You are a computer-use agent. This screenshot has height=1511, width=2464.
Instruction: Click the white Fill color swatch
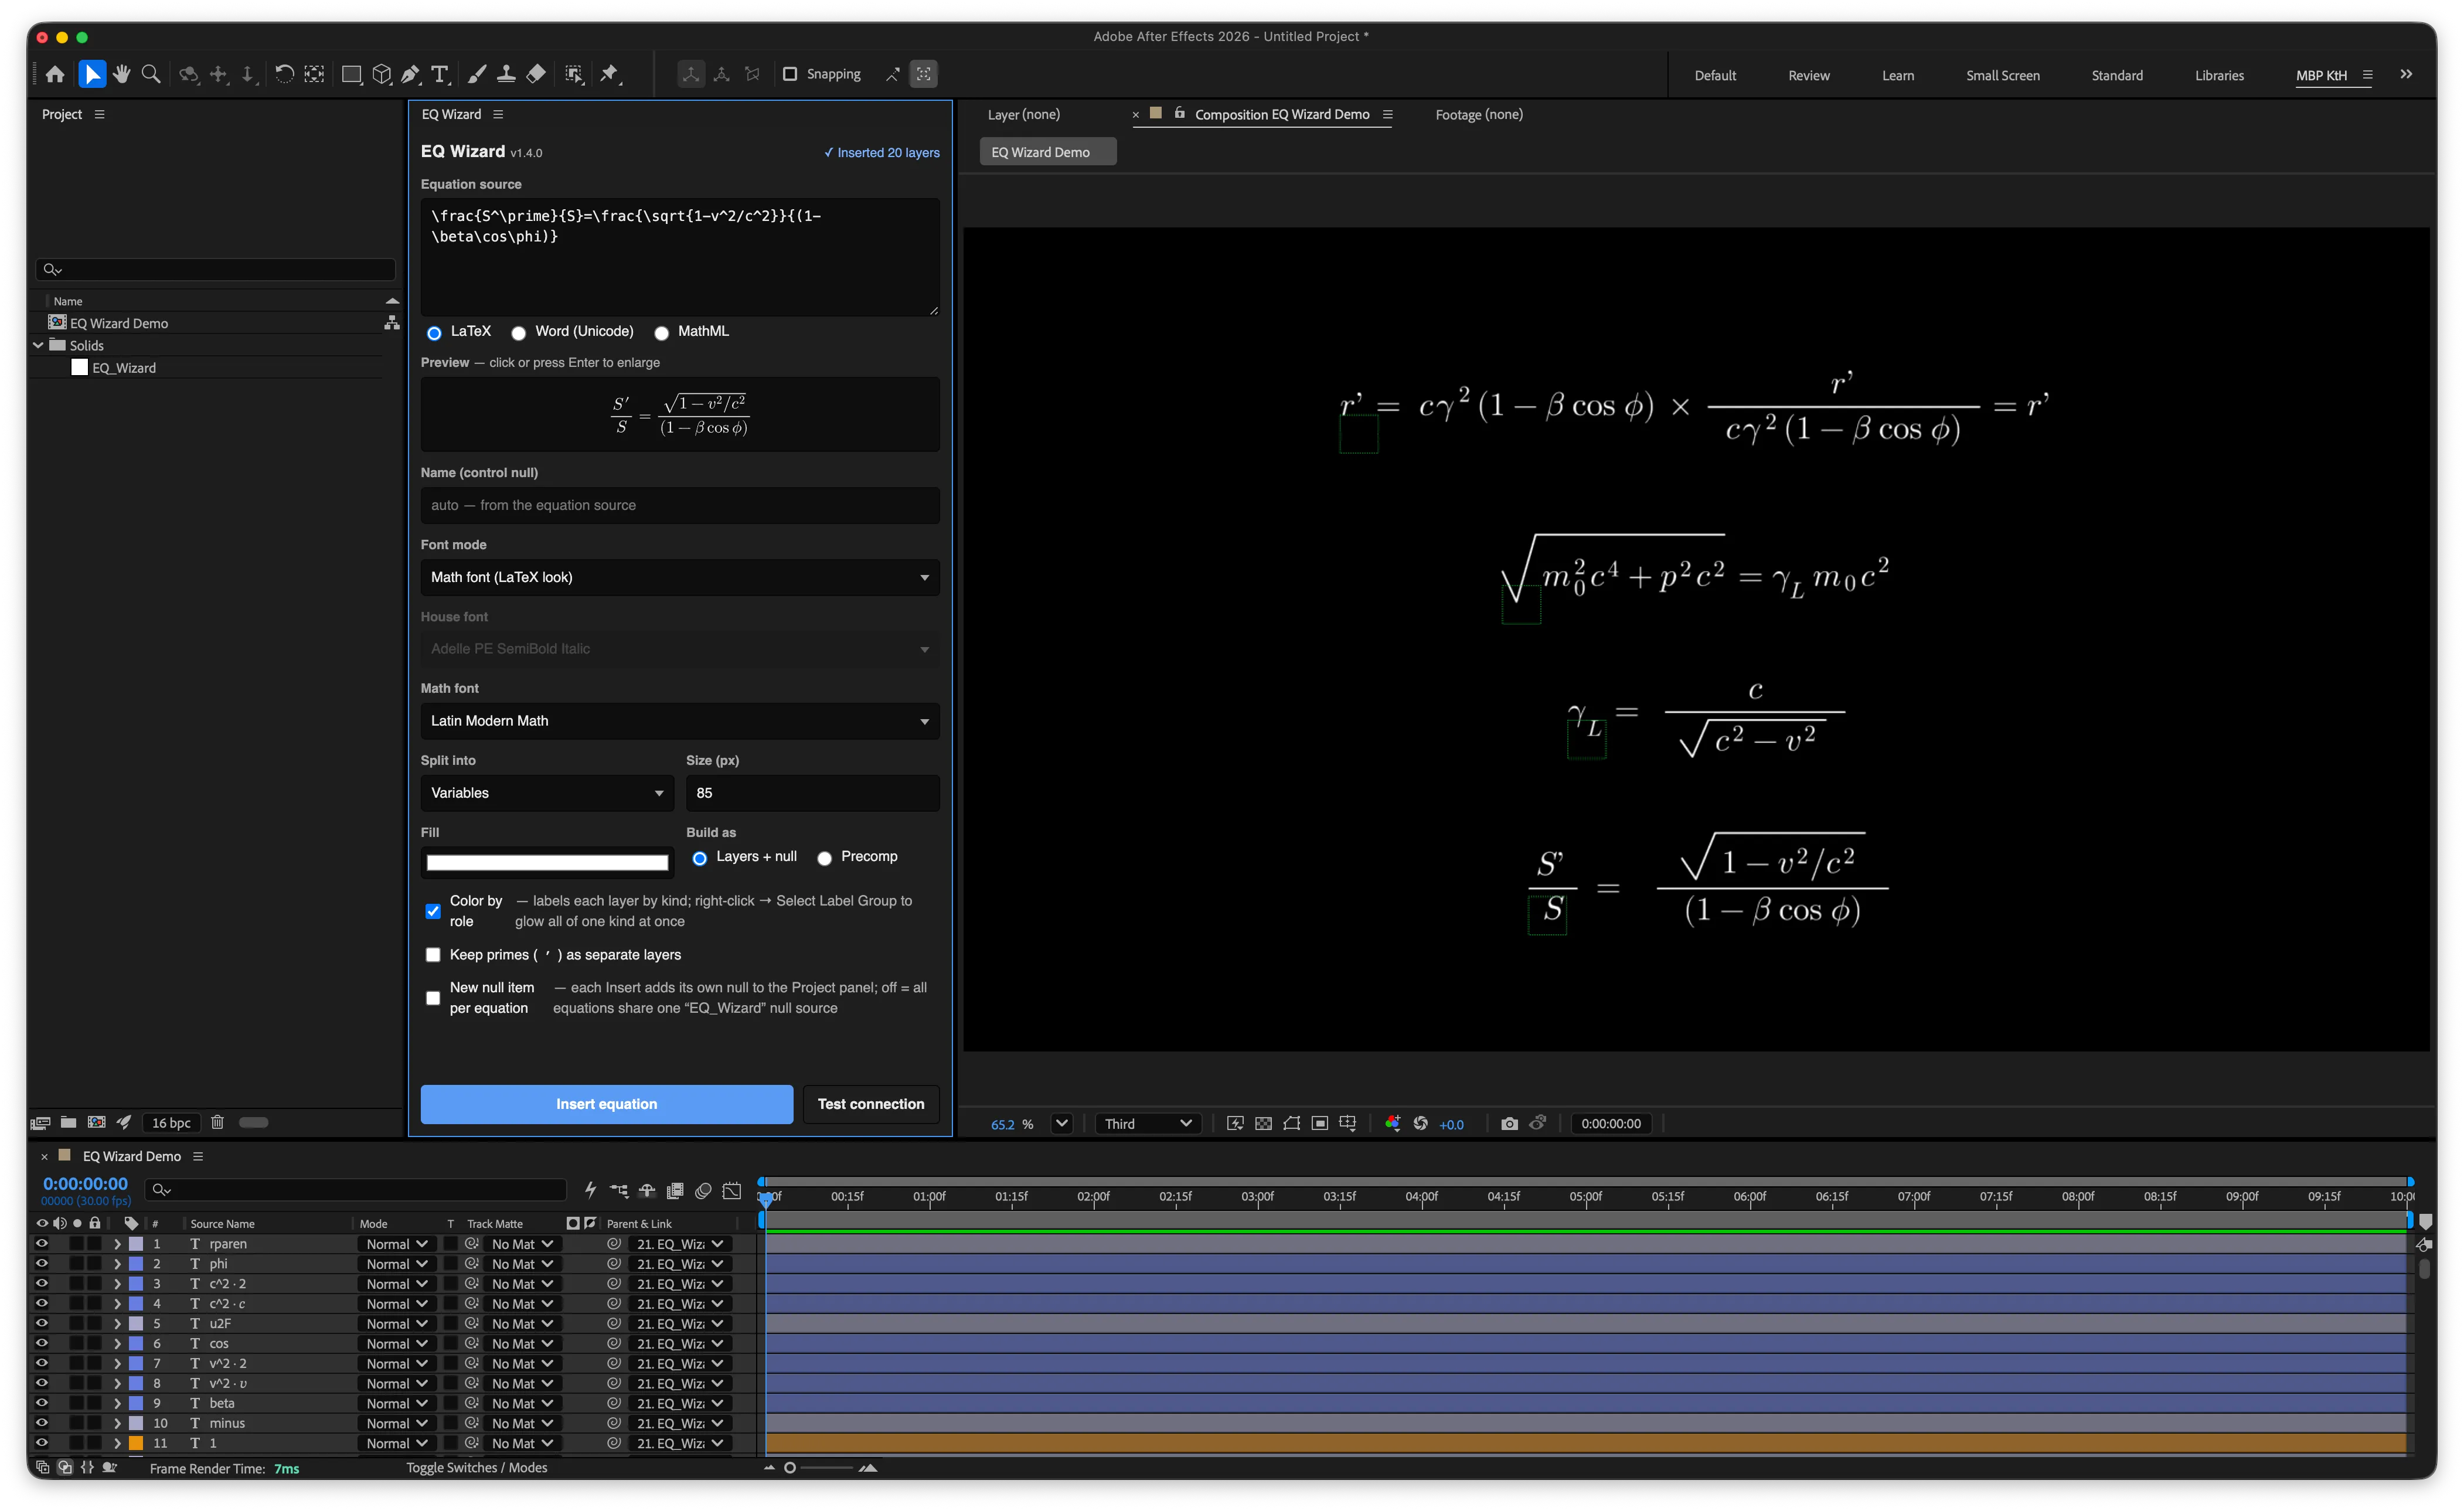(x=547, y=862)
